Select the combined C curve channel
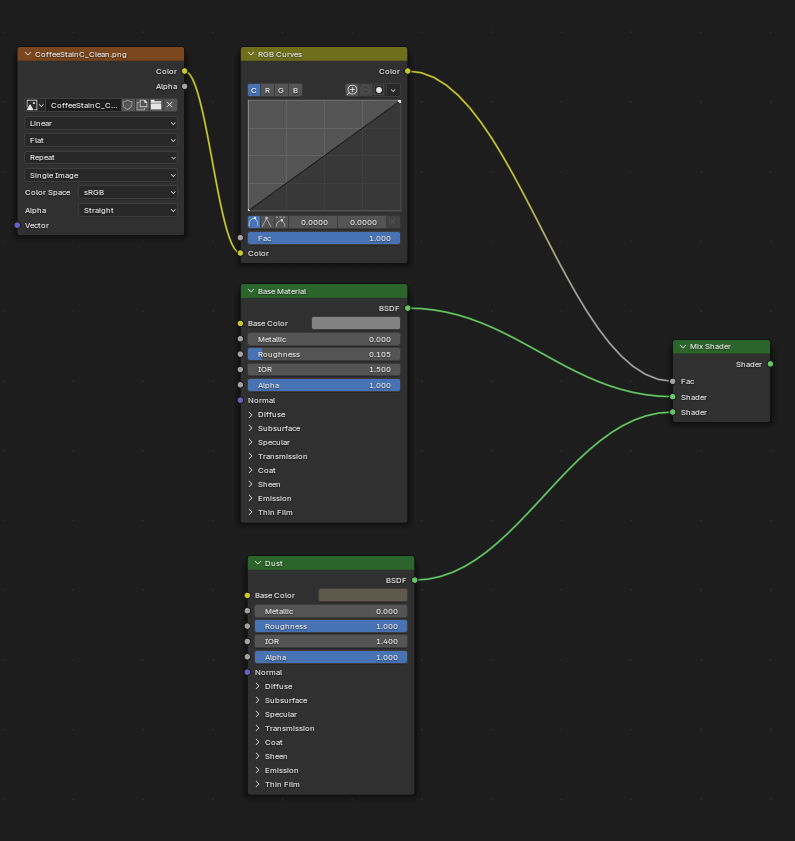 point(254,90)
